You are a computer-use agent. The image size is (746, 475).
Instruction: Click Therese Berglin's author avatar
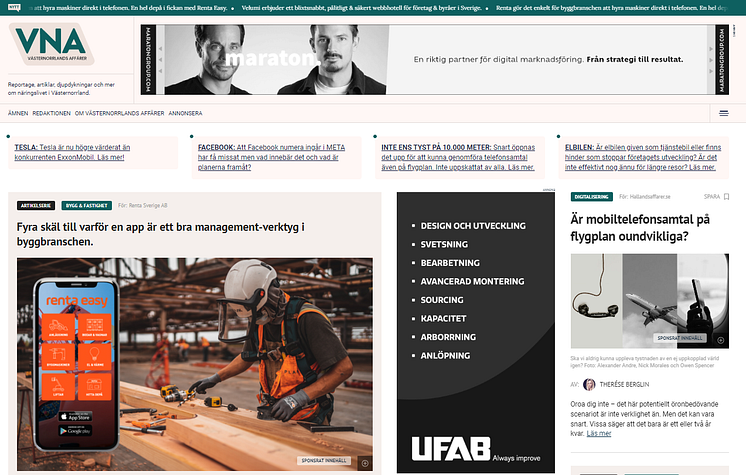click(590, 384)
